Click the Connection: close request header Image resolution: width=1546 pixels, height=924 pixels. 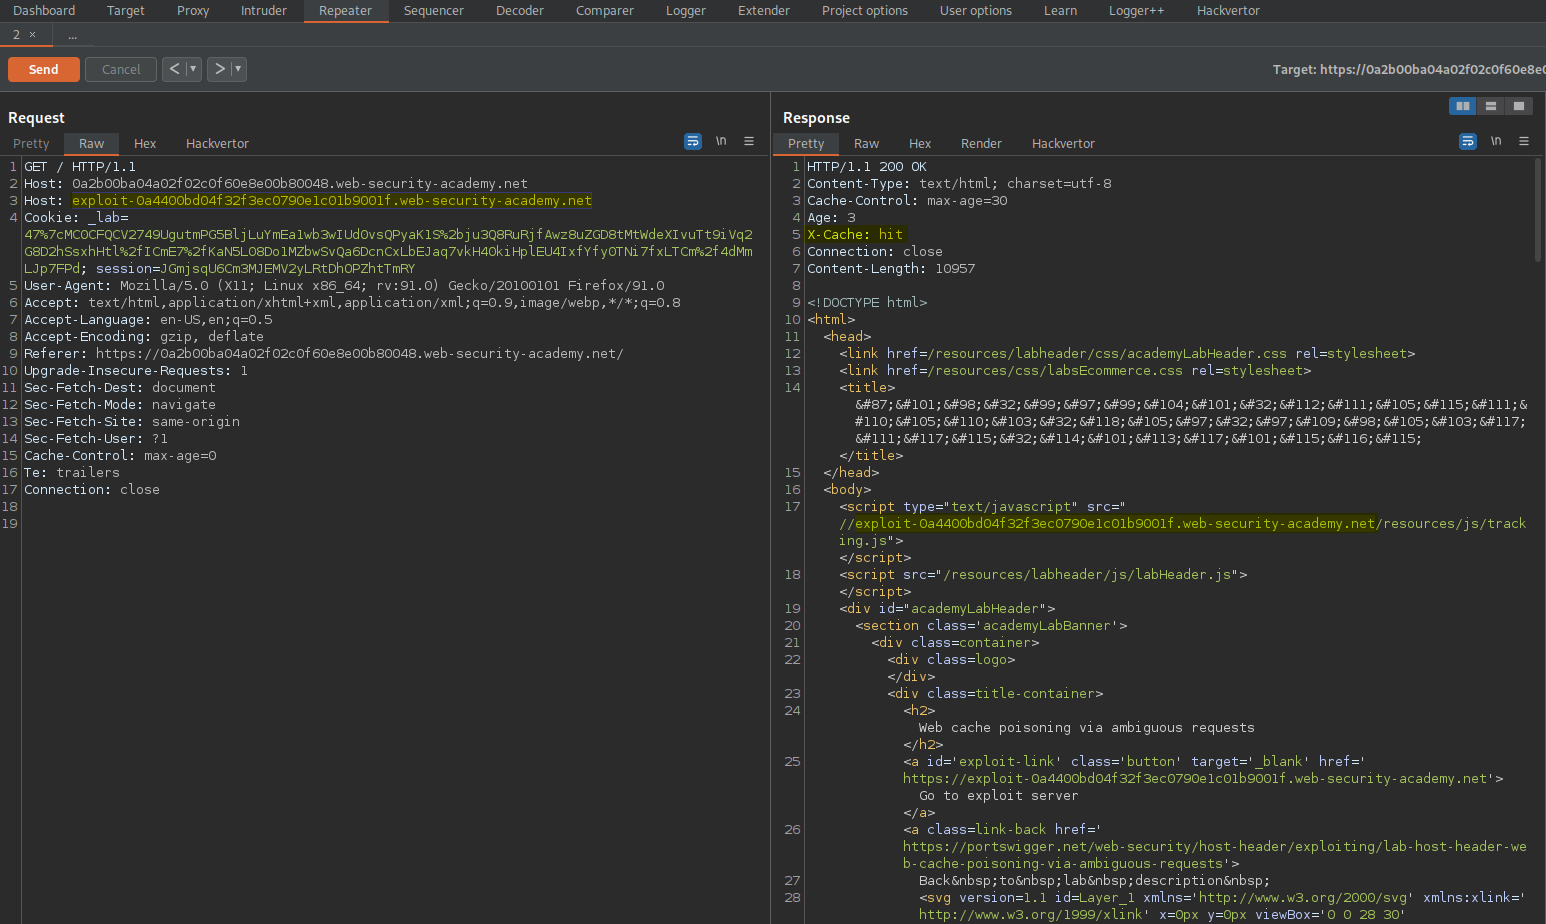pyautogui.click(x=92, y=489)
